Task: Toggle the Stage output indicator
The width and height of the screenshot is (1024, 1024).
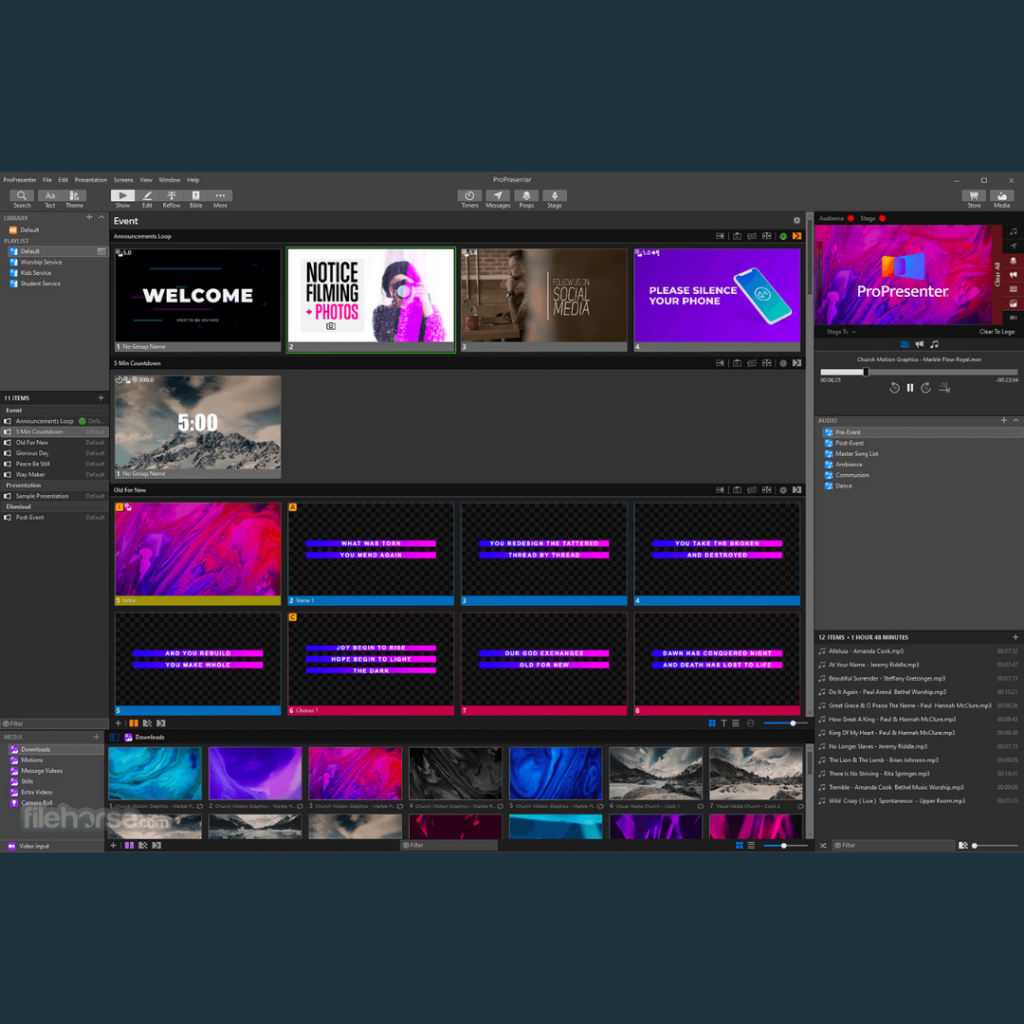Action: tap(882, 218)
